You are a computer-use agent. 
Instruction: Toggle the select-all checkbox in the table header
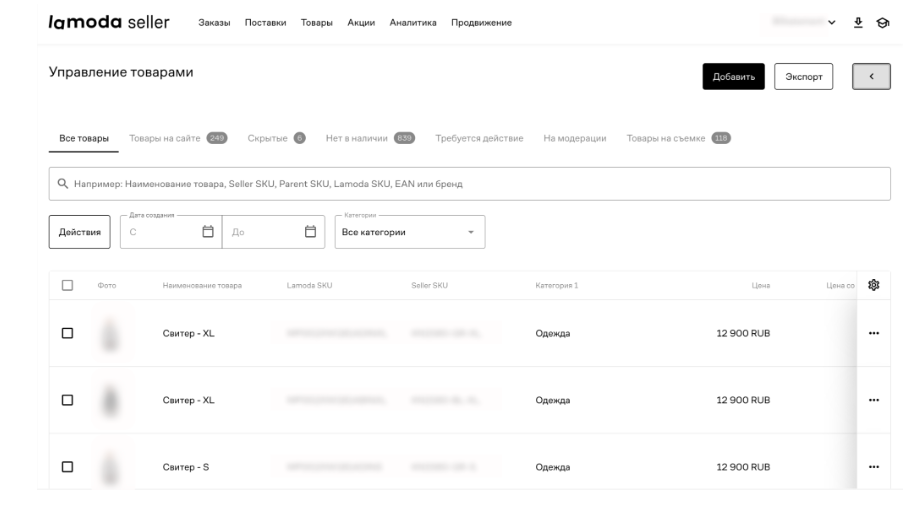[68, 285]
